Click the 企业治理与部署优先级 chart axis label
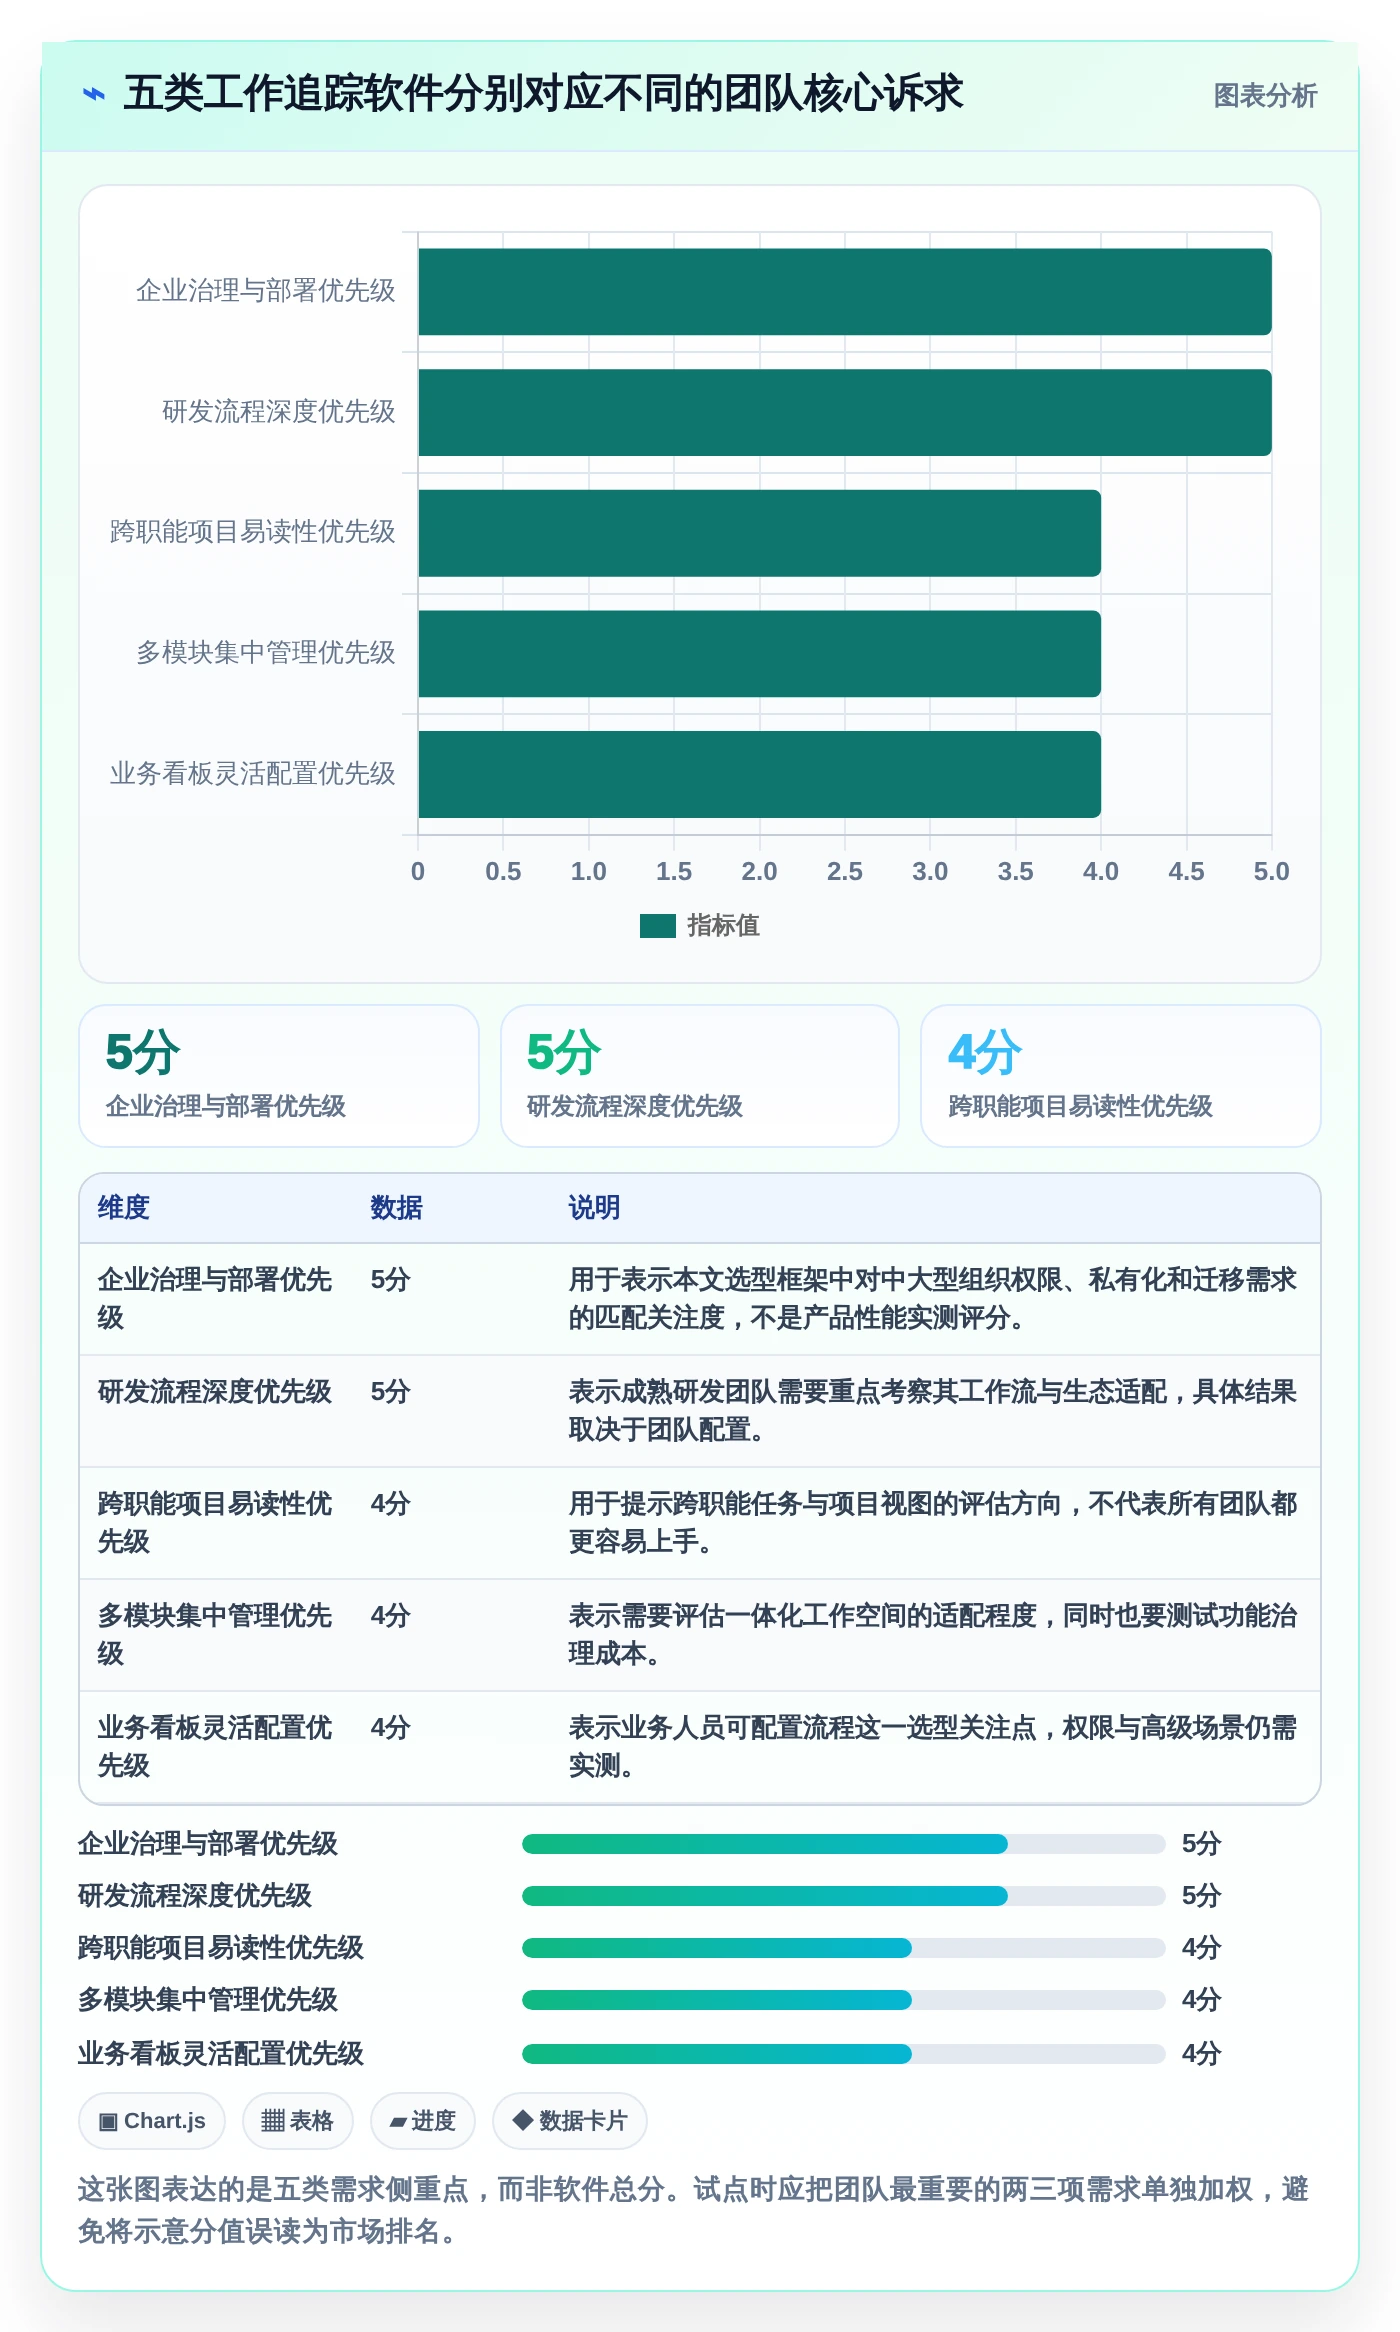This screenshot has width=1400, height=2332. 266,291
